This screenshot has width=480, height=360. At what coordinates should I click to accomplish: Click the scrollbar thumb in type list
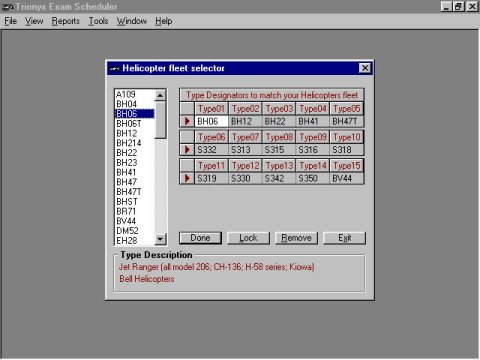point(160,120)
